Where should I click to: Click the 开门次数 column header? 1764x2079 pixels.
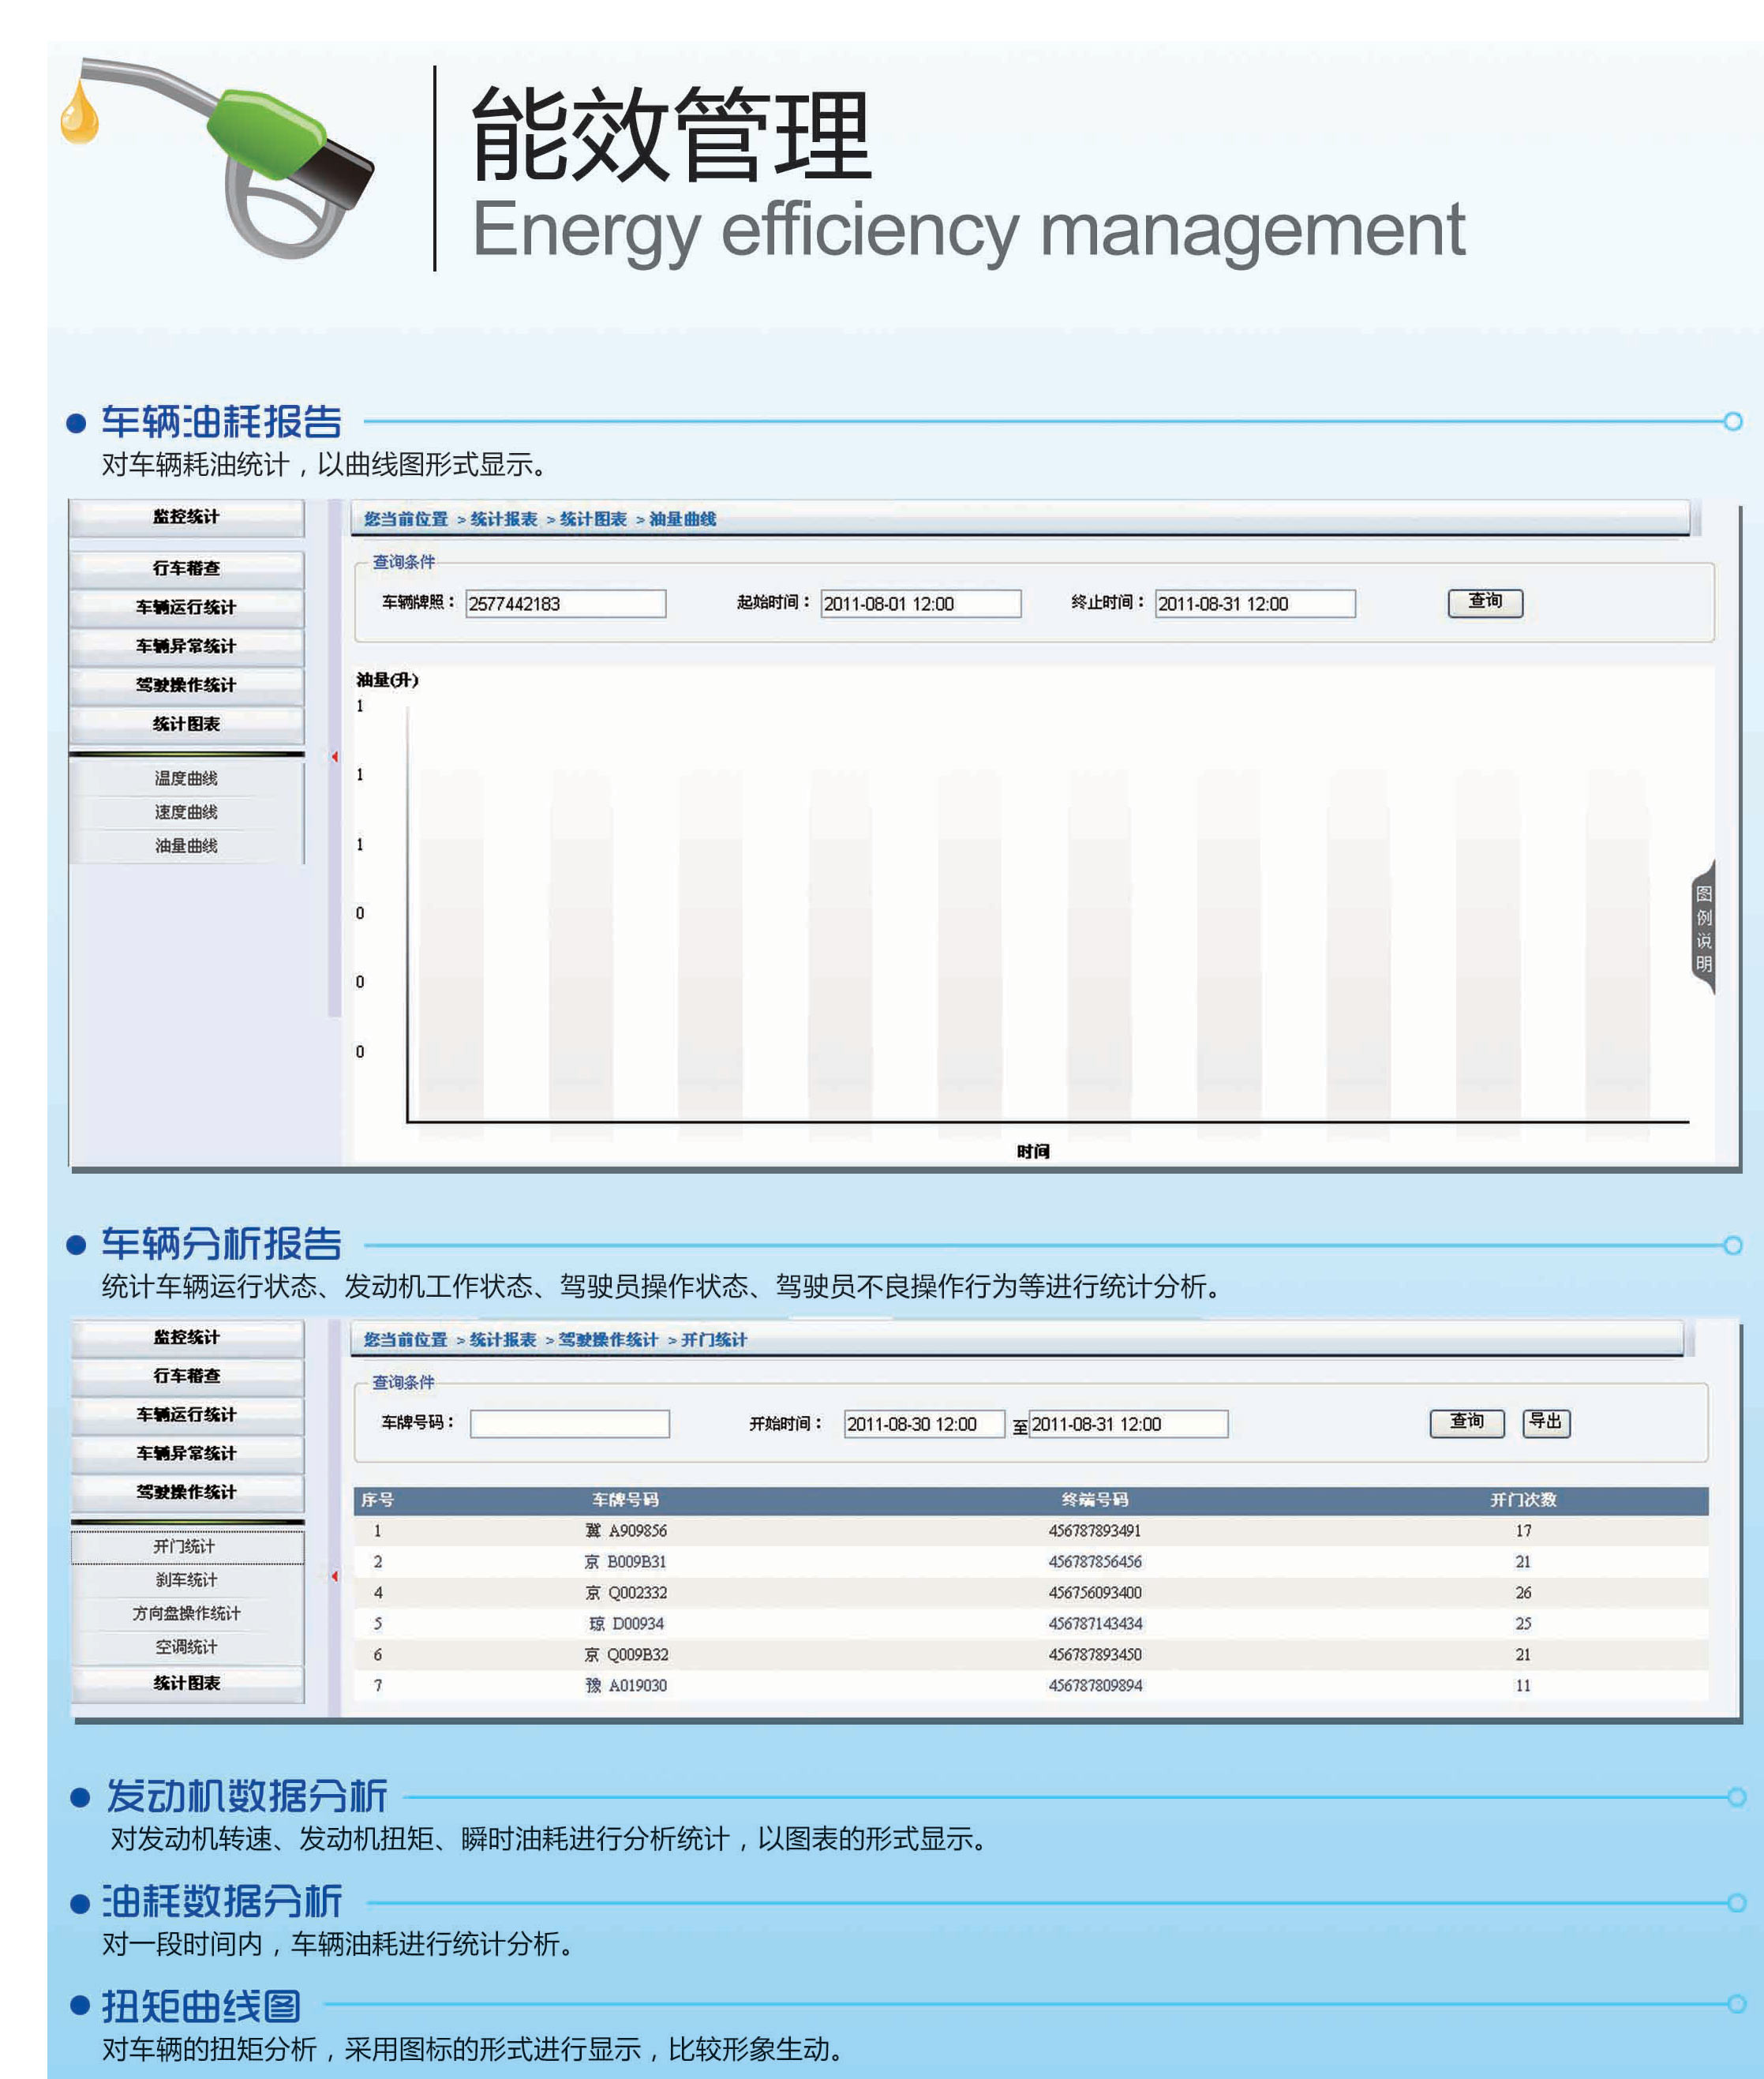pos(1522,1500)
